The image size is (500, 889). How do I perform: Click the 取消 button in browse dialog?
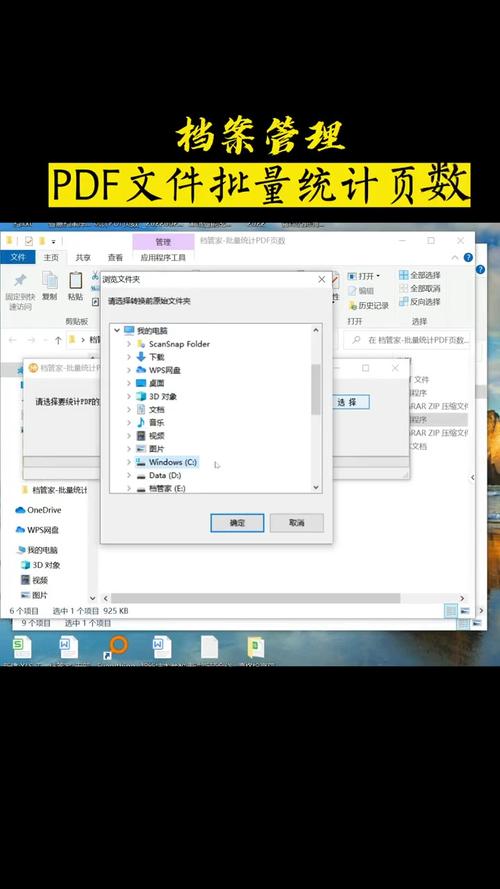[x=296, y=523]
